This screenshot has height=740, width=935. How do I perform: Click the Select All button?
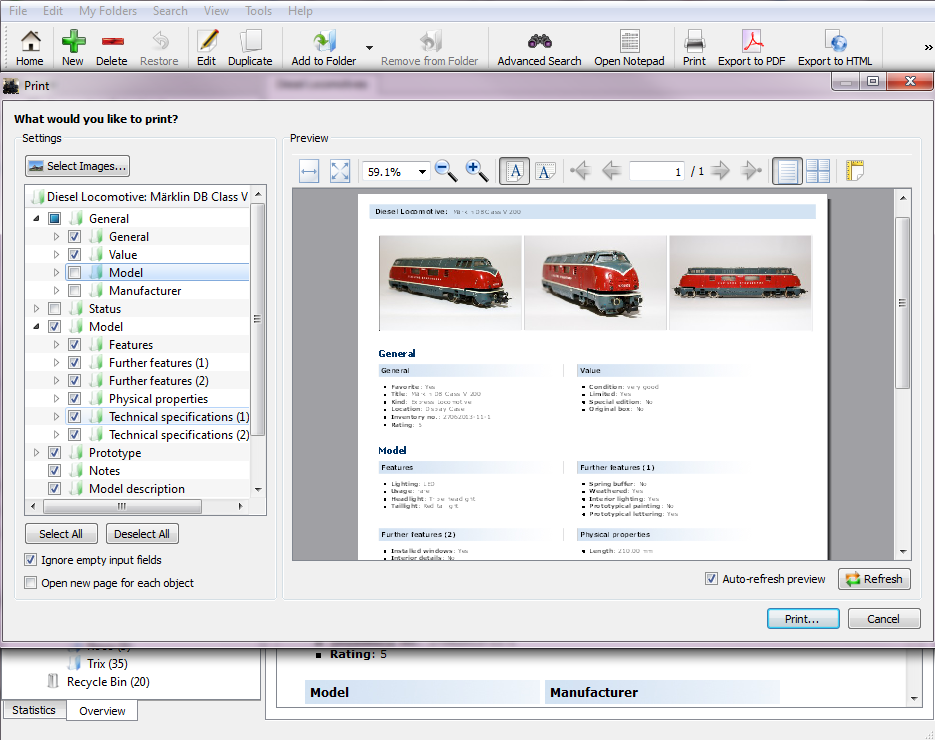[x=61, y=534]
